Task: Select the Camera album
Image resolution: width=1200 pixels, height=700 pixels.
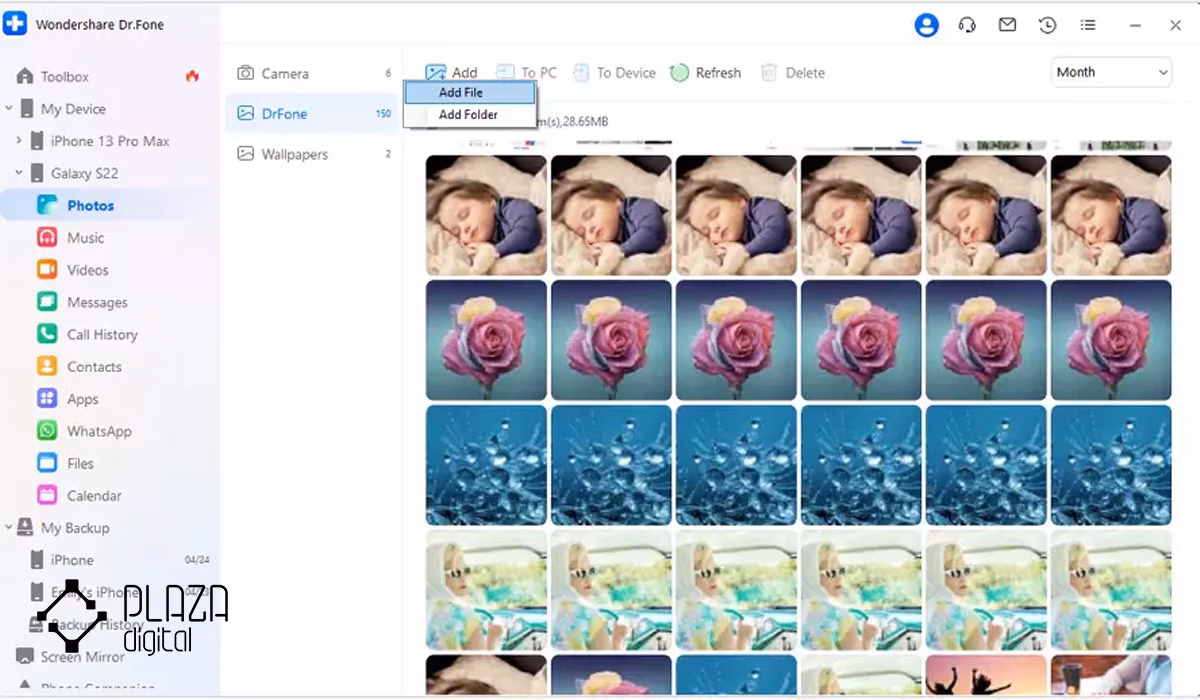Action: click(x=312, y=73)
